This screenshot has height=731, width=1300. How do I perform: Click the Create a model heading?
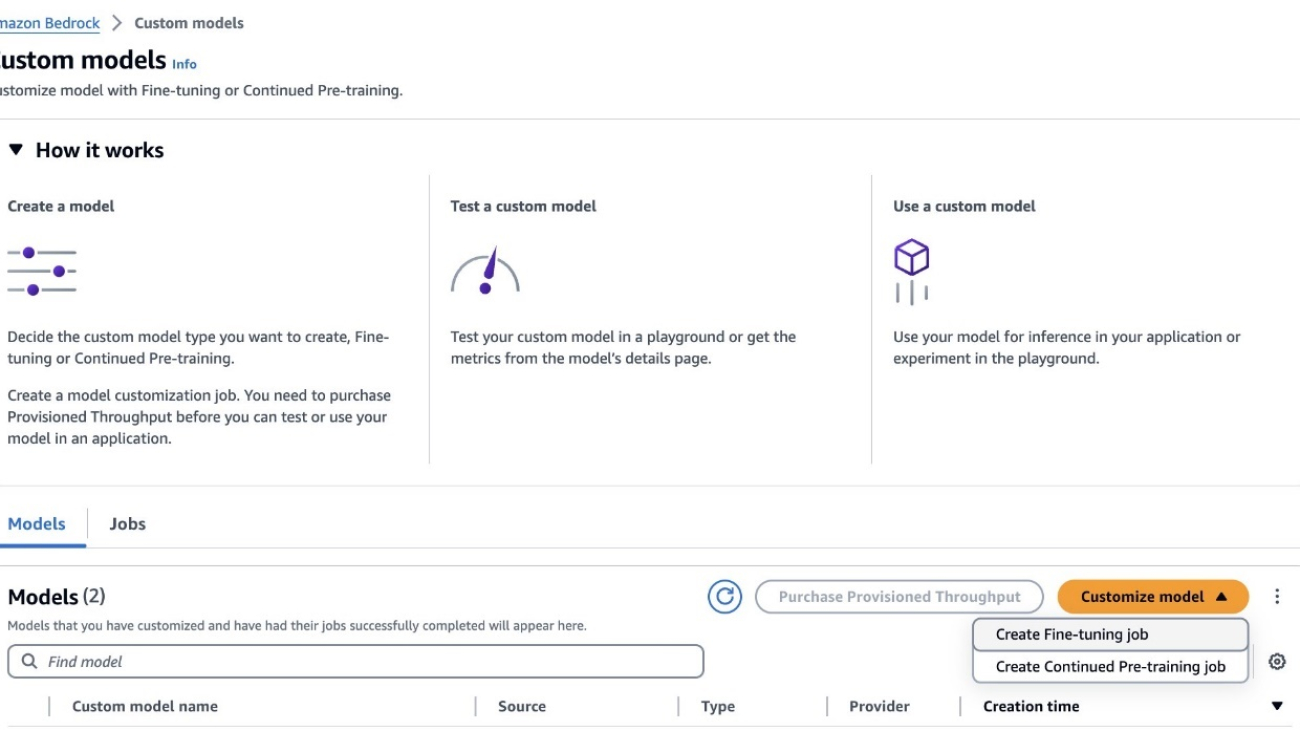pos(61,206)
